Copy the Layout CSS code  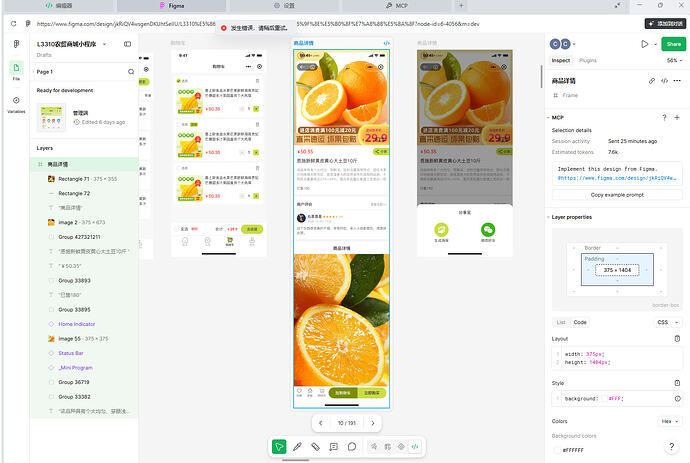pos(677,338)
